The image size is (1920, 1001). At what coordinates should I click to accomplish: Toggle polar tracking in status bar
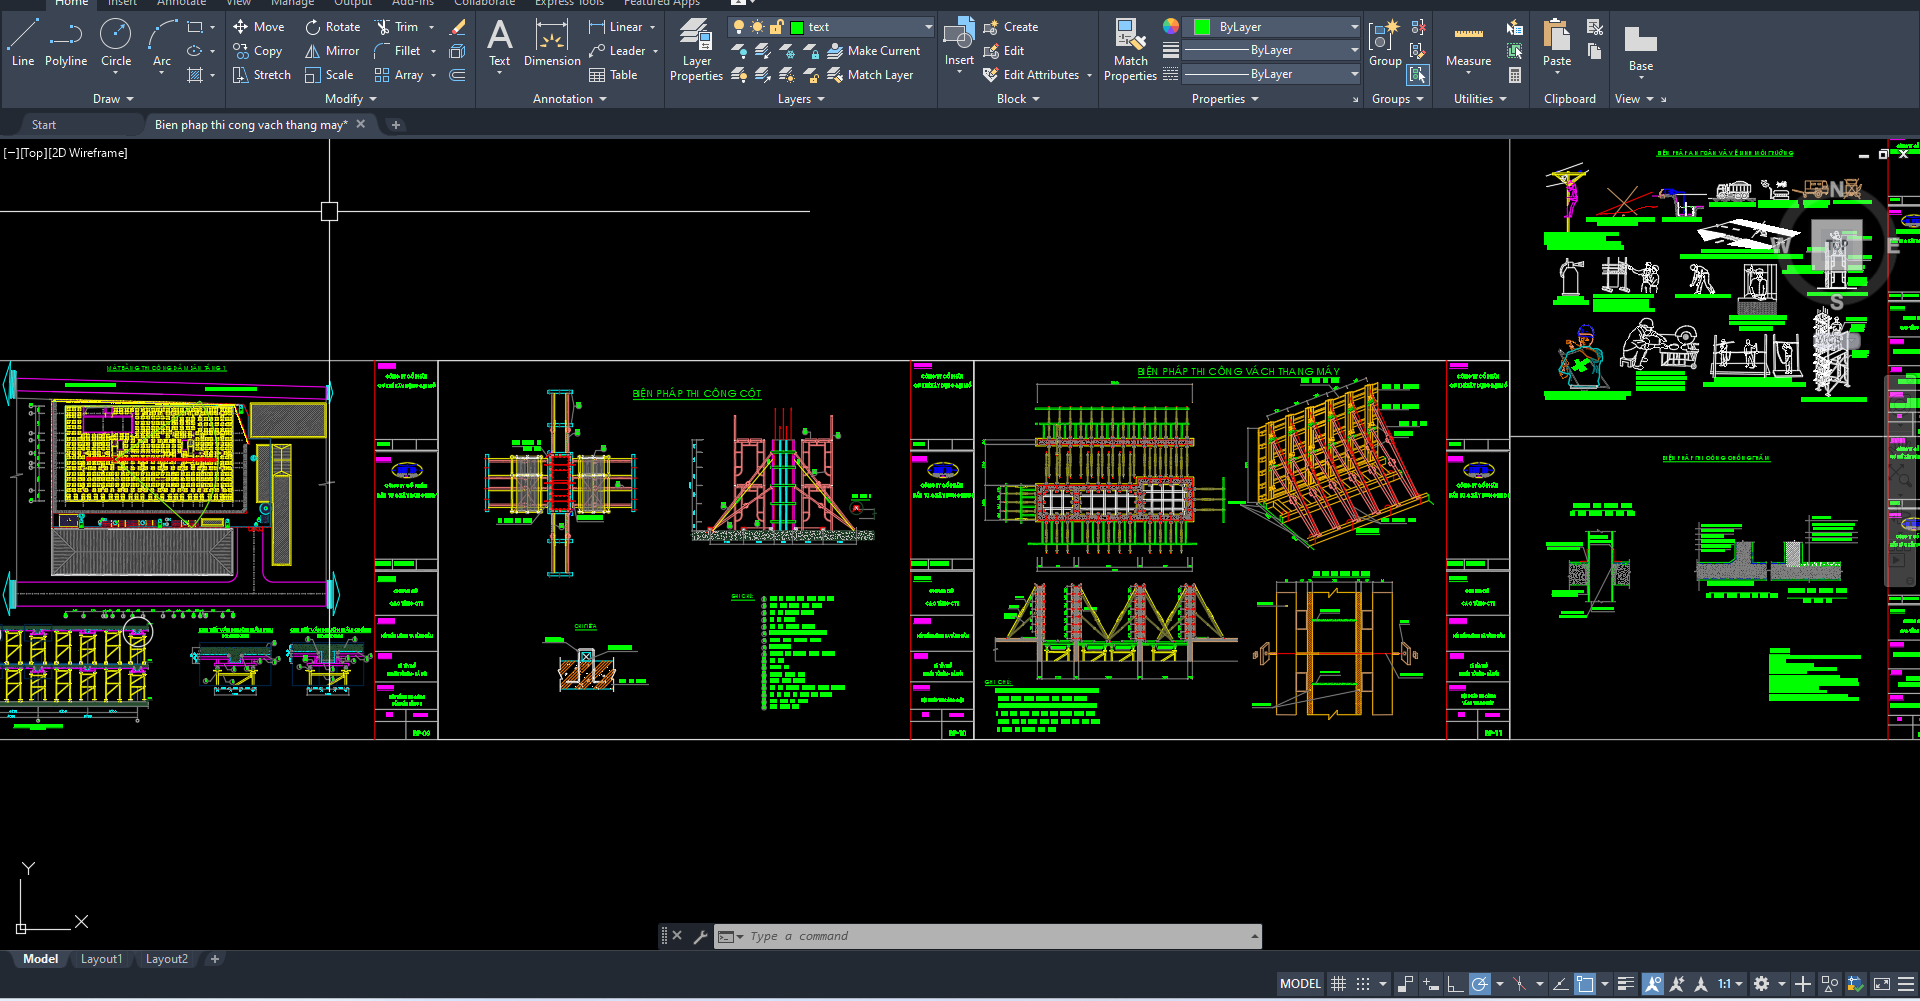click(x=1480, y=984)
